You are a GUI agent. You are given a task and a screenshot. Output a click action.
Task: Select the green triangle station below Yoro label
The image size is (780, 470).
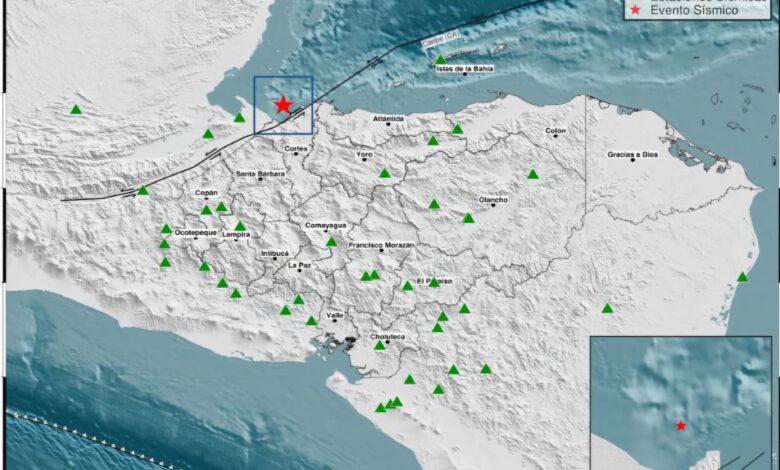384,173
